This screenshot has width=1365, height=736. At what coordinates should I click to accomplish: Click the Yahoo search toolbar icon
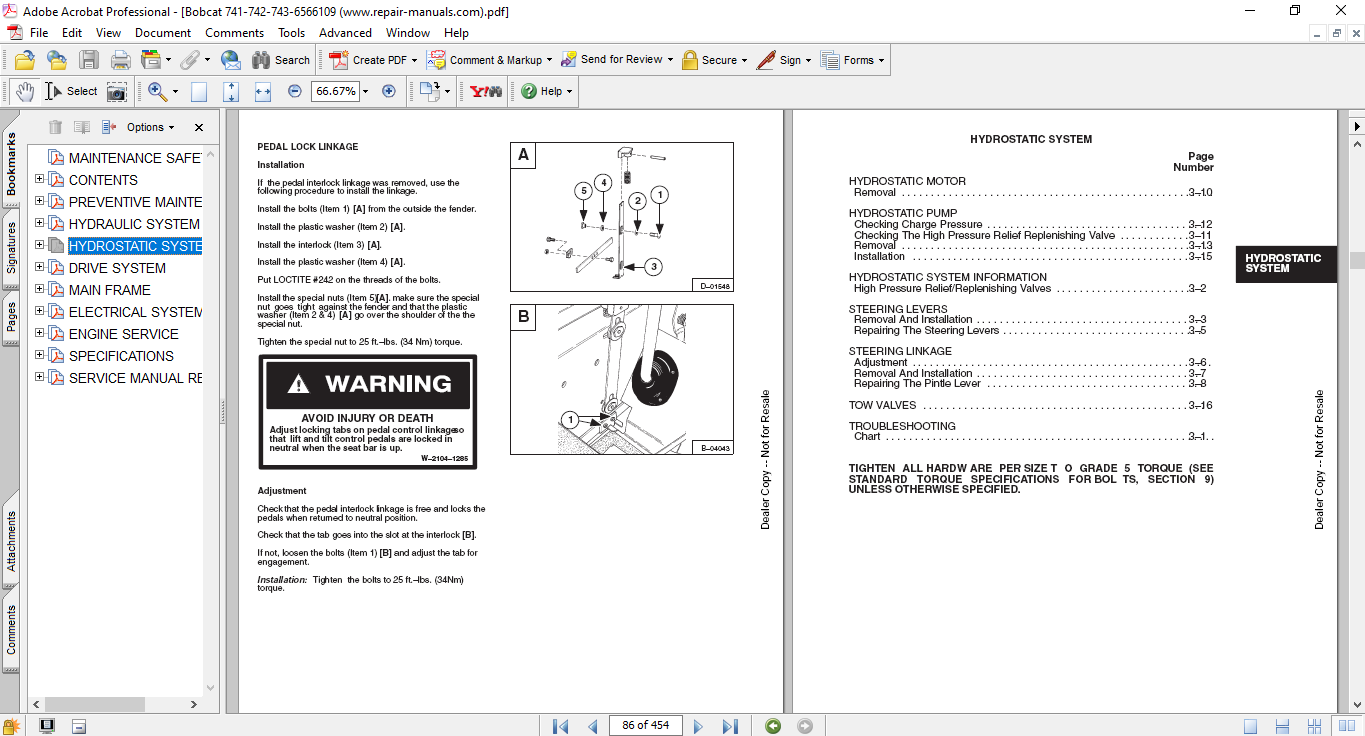coord(486,91)
